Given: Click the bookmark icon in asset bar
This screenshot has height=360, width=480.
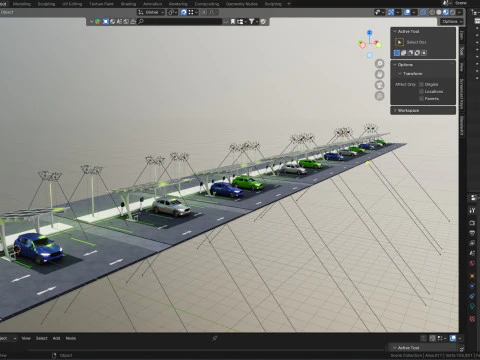Looking at the screenshot, I should (x=233, y=21).
